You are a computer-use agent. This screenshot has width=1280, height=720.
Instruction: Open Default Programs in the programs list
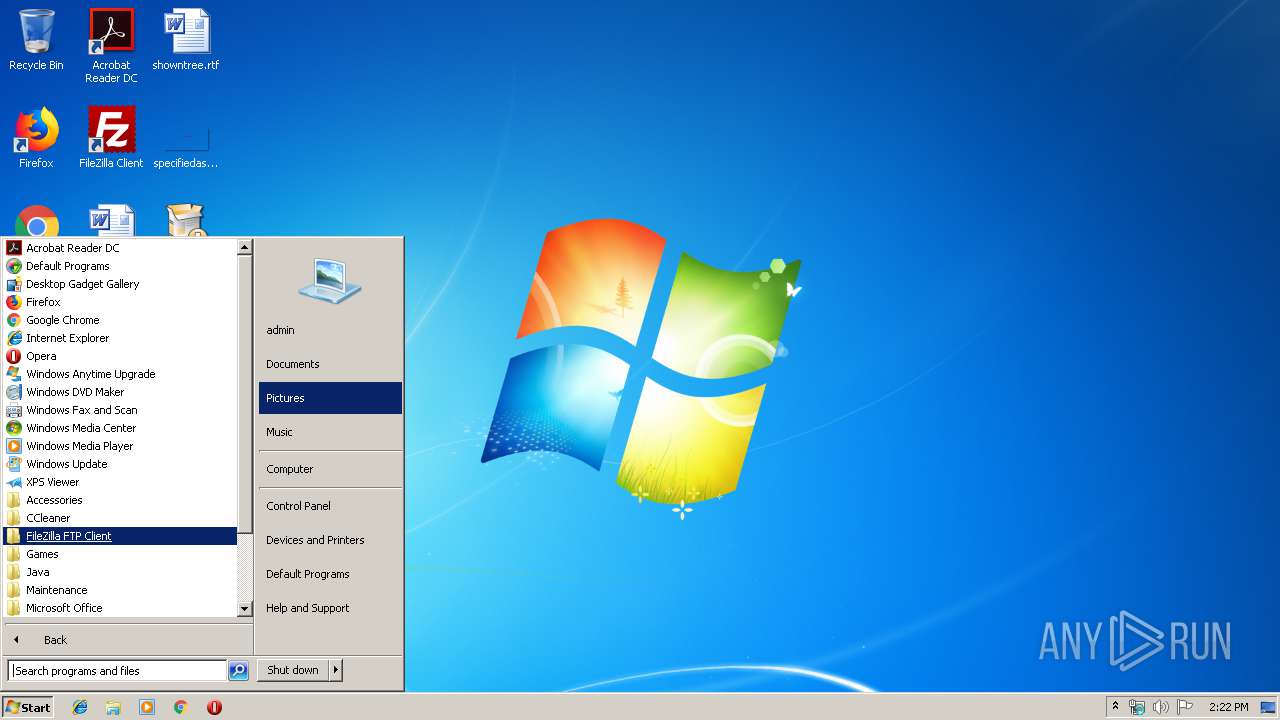pyautogui.click(x=120, y=266)
